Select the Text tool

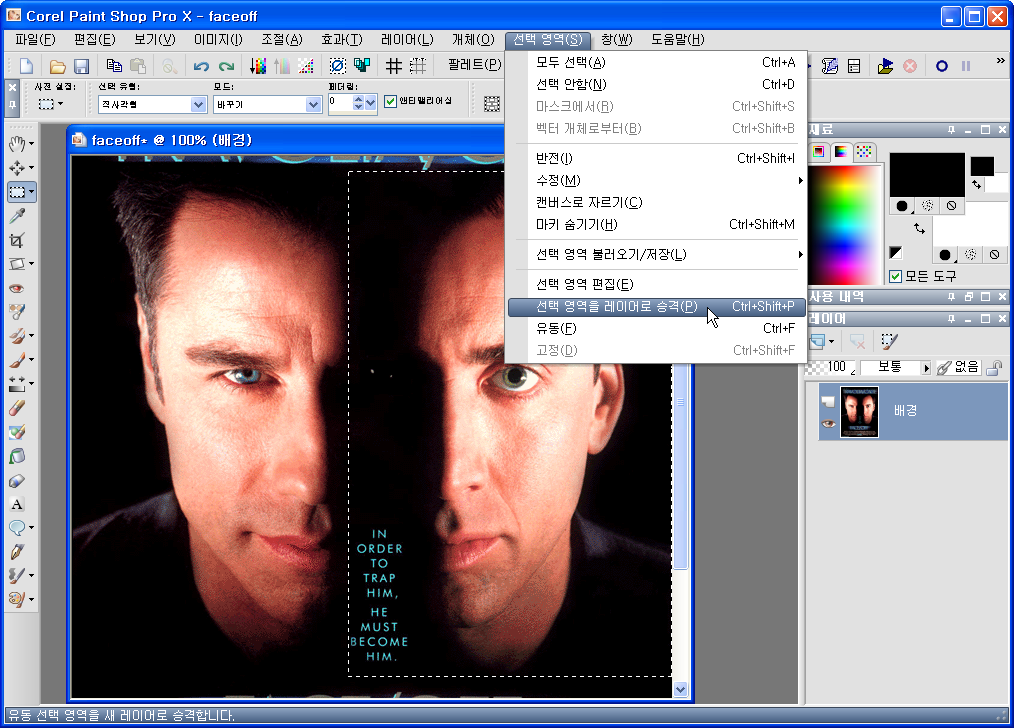[x=17, y=504]
